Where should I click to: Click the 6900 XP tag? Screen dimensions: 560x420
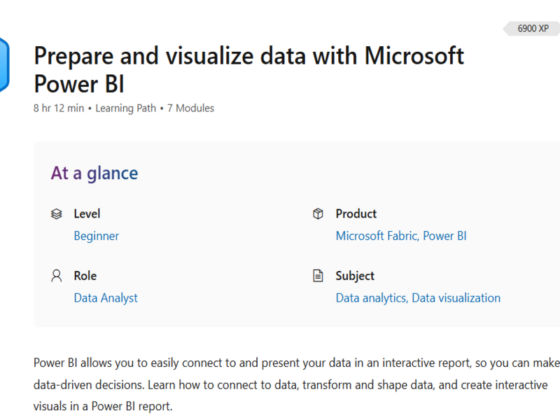pyautogui.click(x=532, y=29)
